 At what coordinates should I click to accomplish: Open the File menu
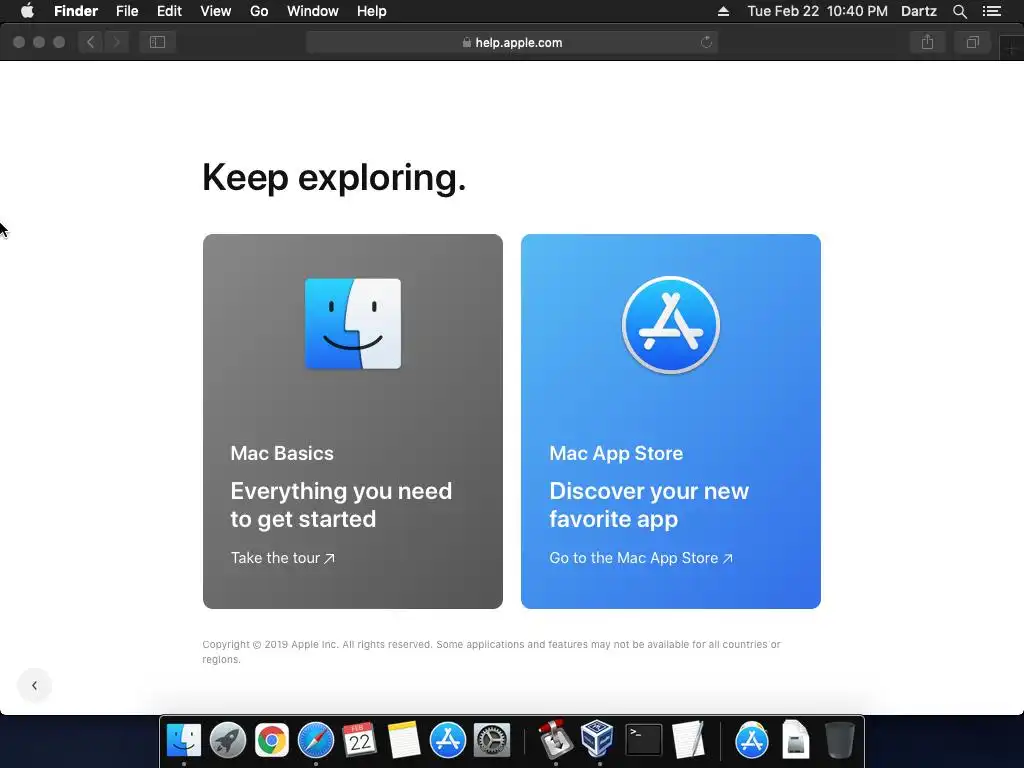pos(127,11)
